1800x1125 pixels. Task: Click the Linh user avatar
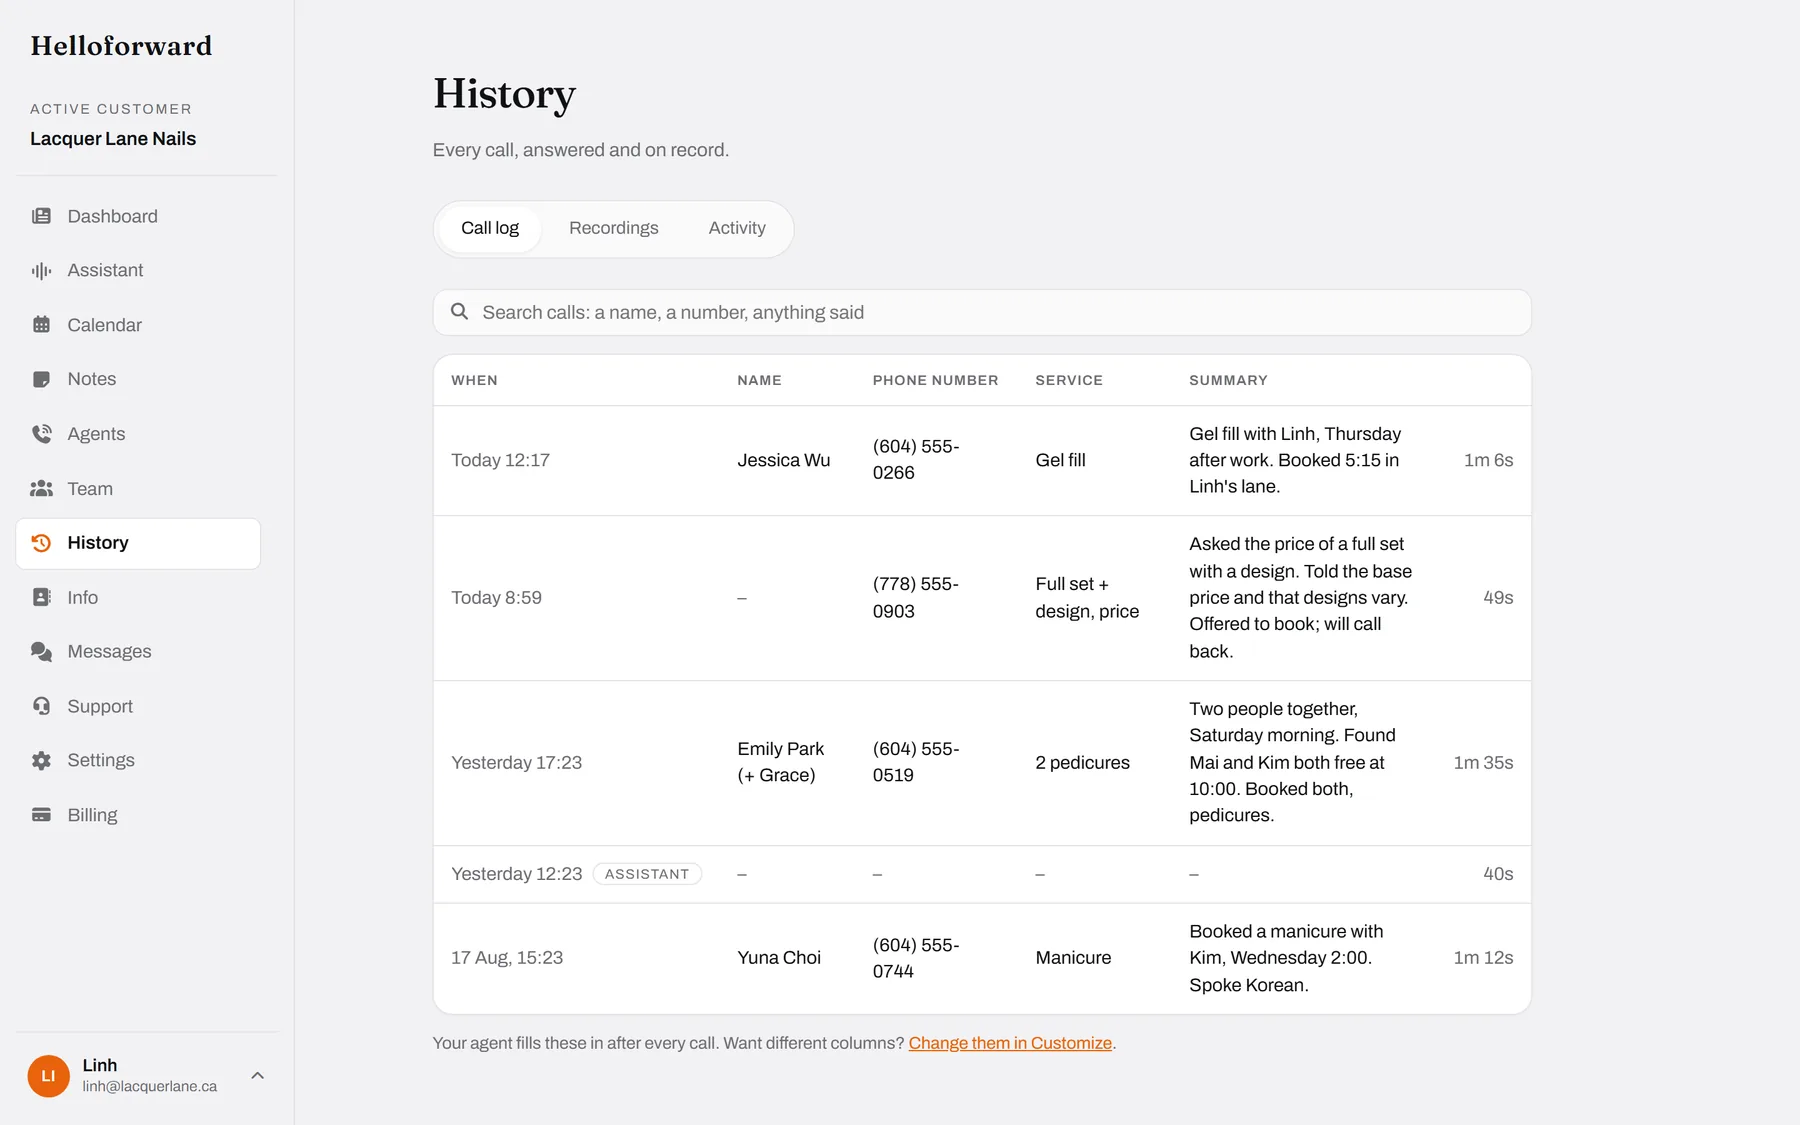point(48,1076)
